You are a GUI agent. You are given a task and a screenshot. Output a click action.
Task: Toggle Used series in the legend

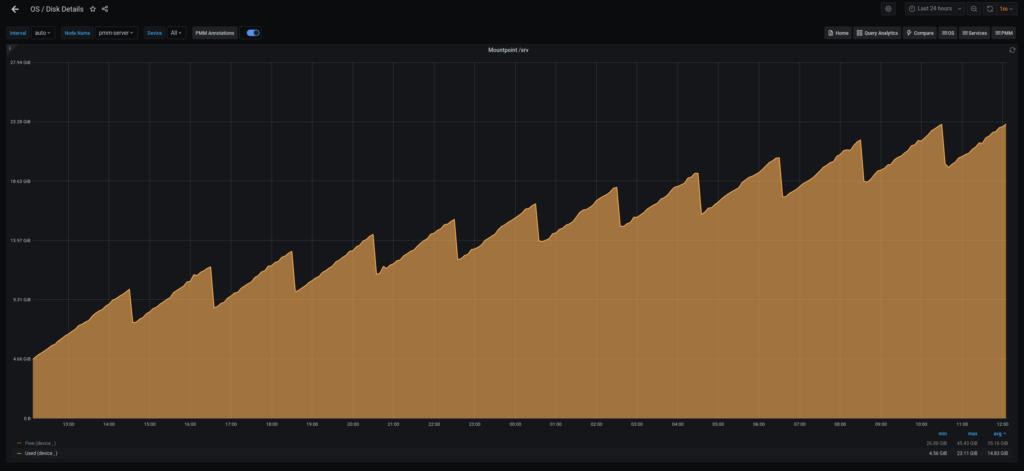tap(39, 453)
